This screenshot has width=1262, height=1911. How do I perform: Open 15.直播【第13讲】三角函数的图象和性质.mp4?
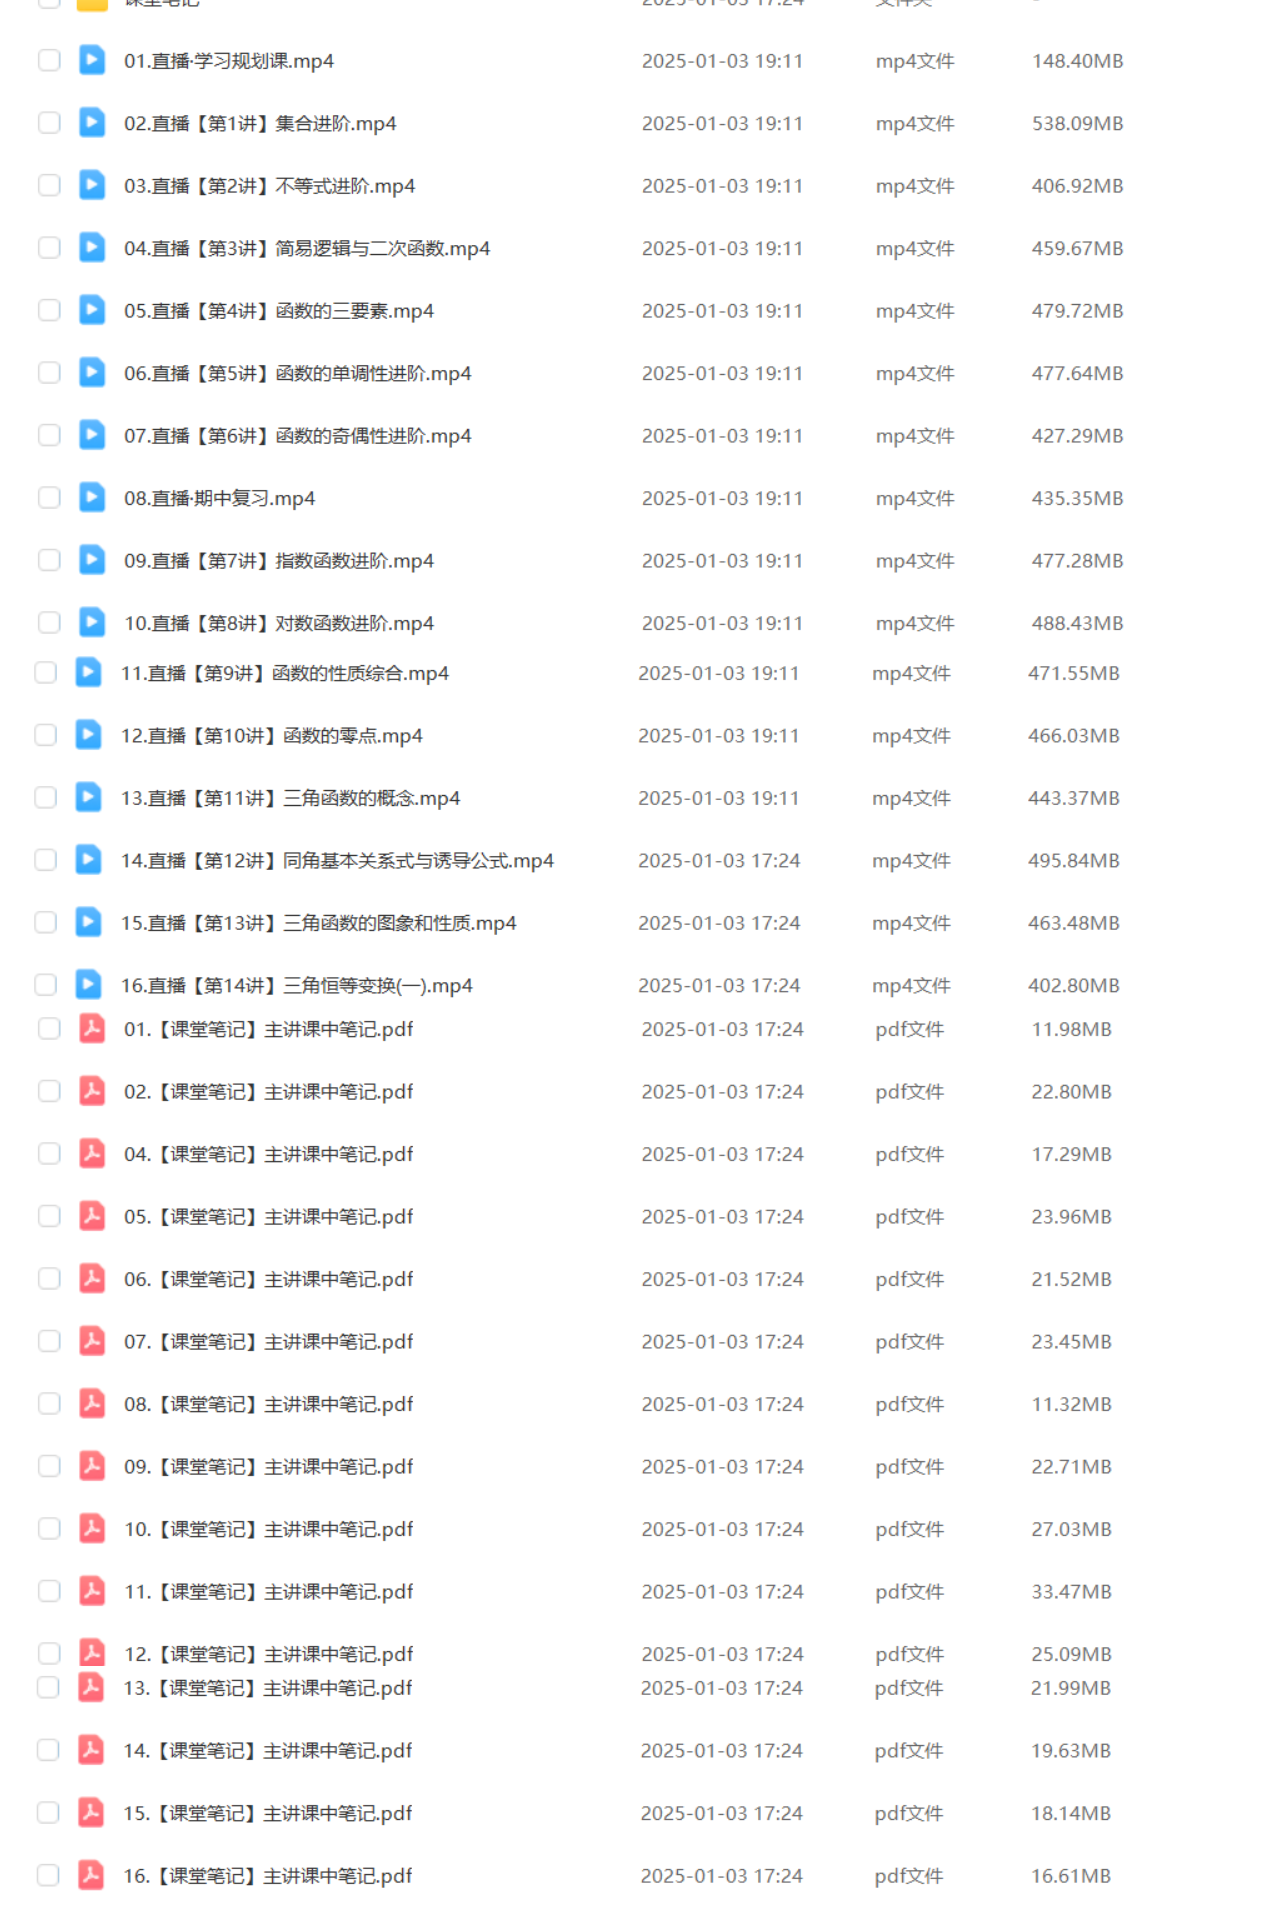click(318, 923)
